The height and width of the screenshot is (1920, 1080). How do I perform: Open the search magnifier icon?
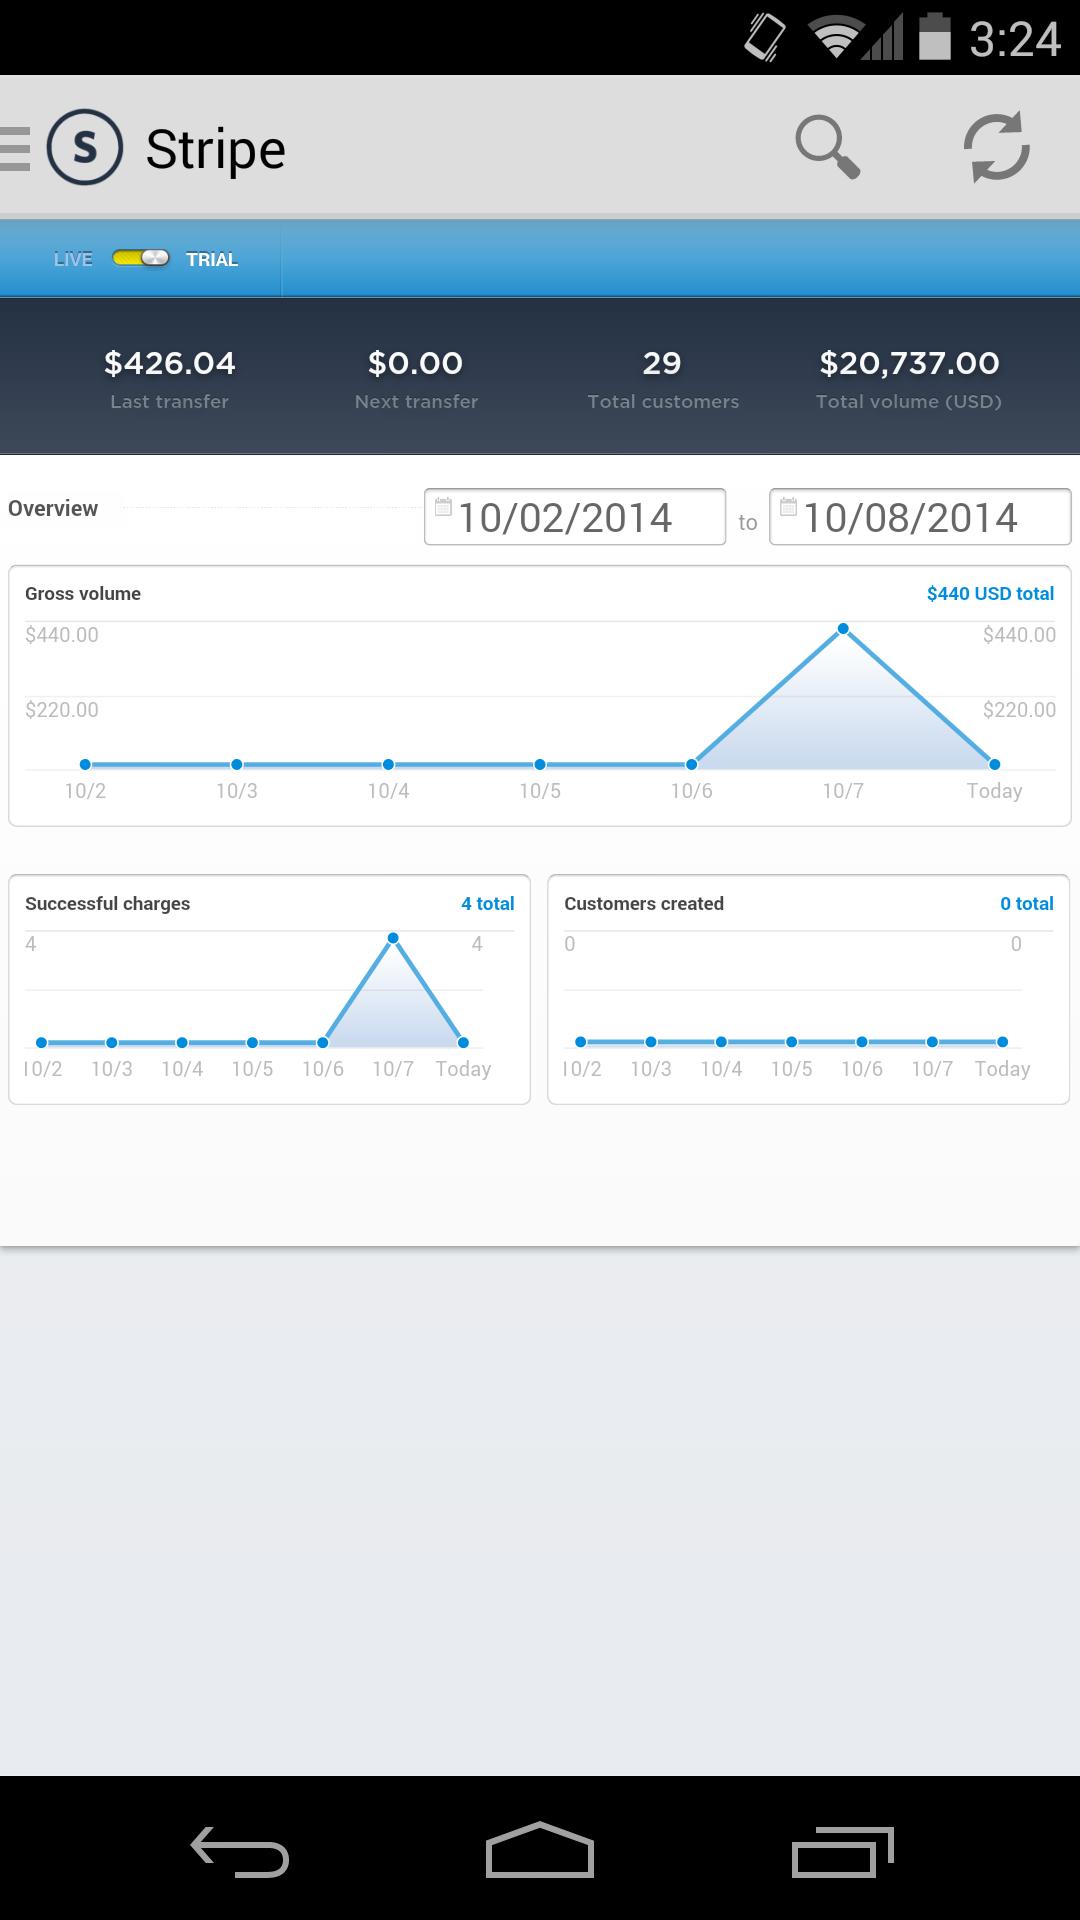point(827,148)
